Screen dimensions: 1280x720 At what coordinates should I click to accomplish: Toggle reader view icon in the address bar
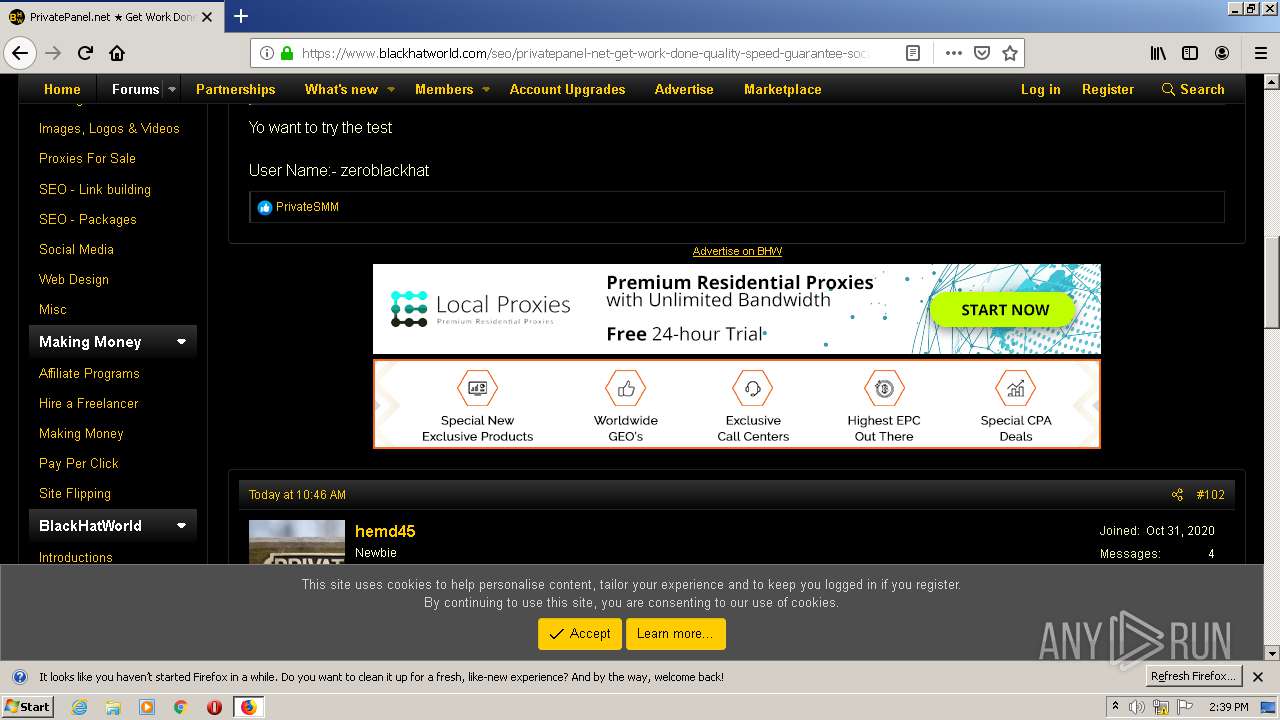913,53
